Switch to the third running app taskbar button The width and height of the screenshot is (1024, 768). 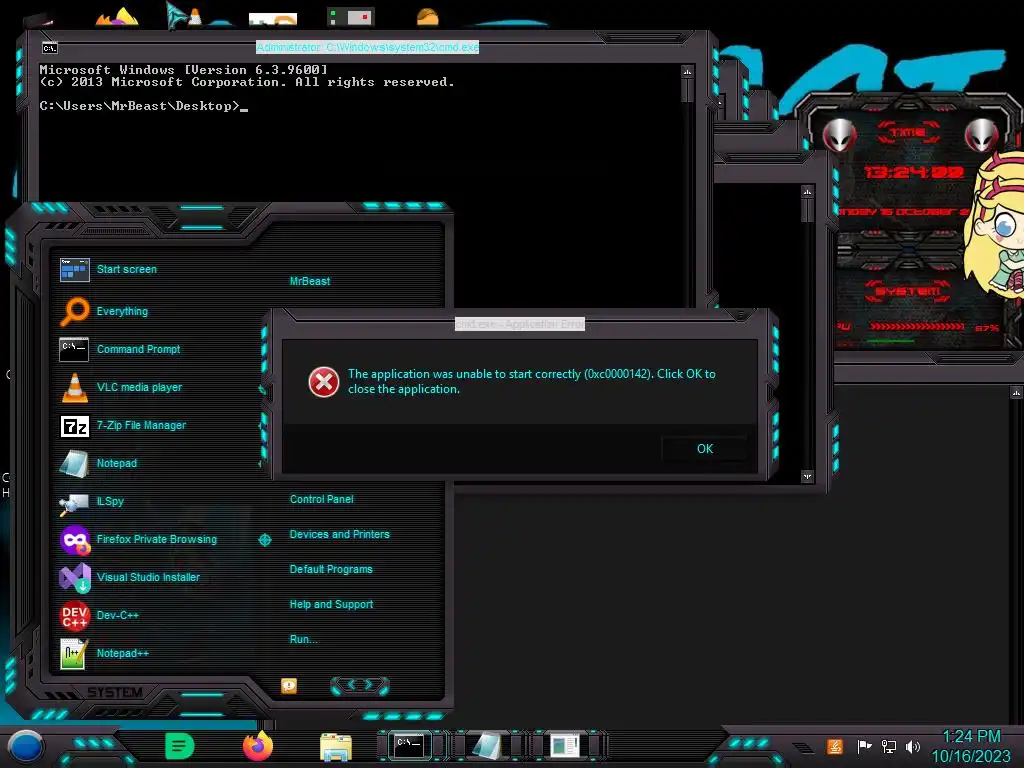click(x=564, y=746)
